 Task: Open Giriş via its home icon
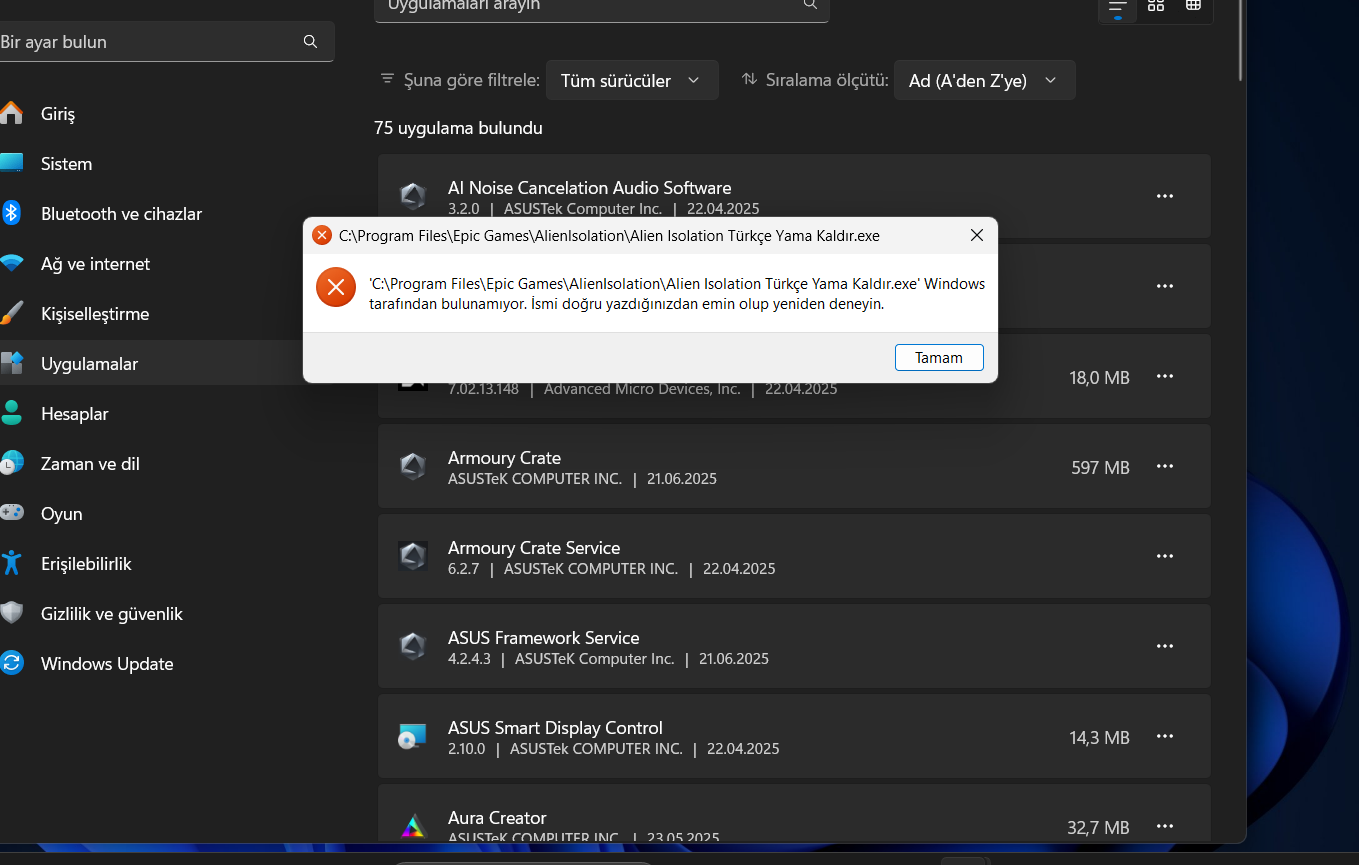pyautogui.click(x=11, y=113)
